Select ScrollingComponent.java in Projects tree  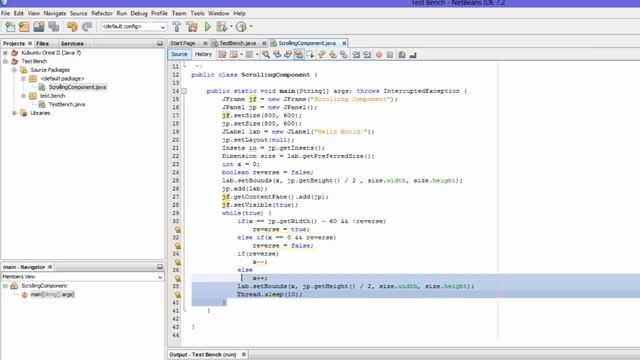77,87
